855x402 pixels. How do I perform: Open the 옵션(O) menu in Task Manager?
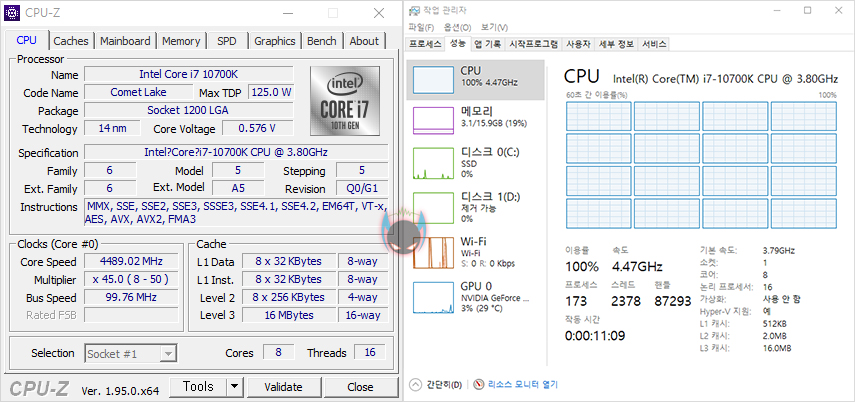pos(457,27)
